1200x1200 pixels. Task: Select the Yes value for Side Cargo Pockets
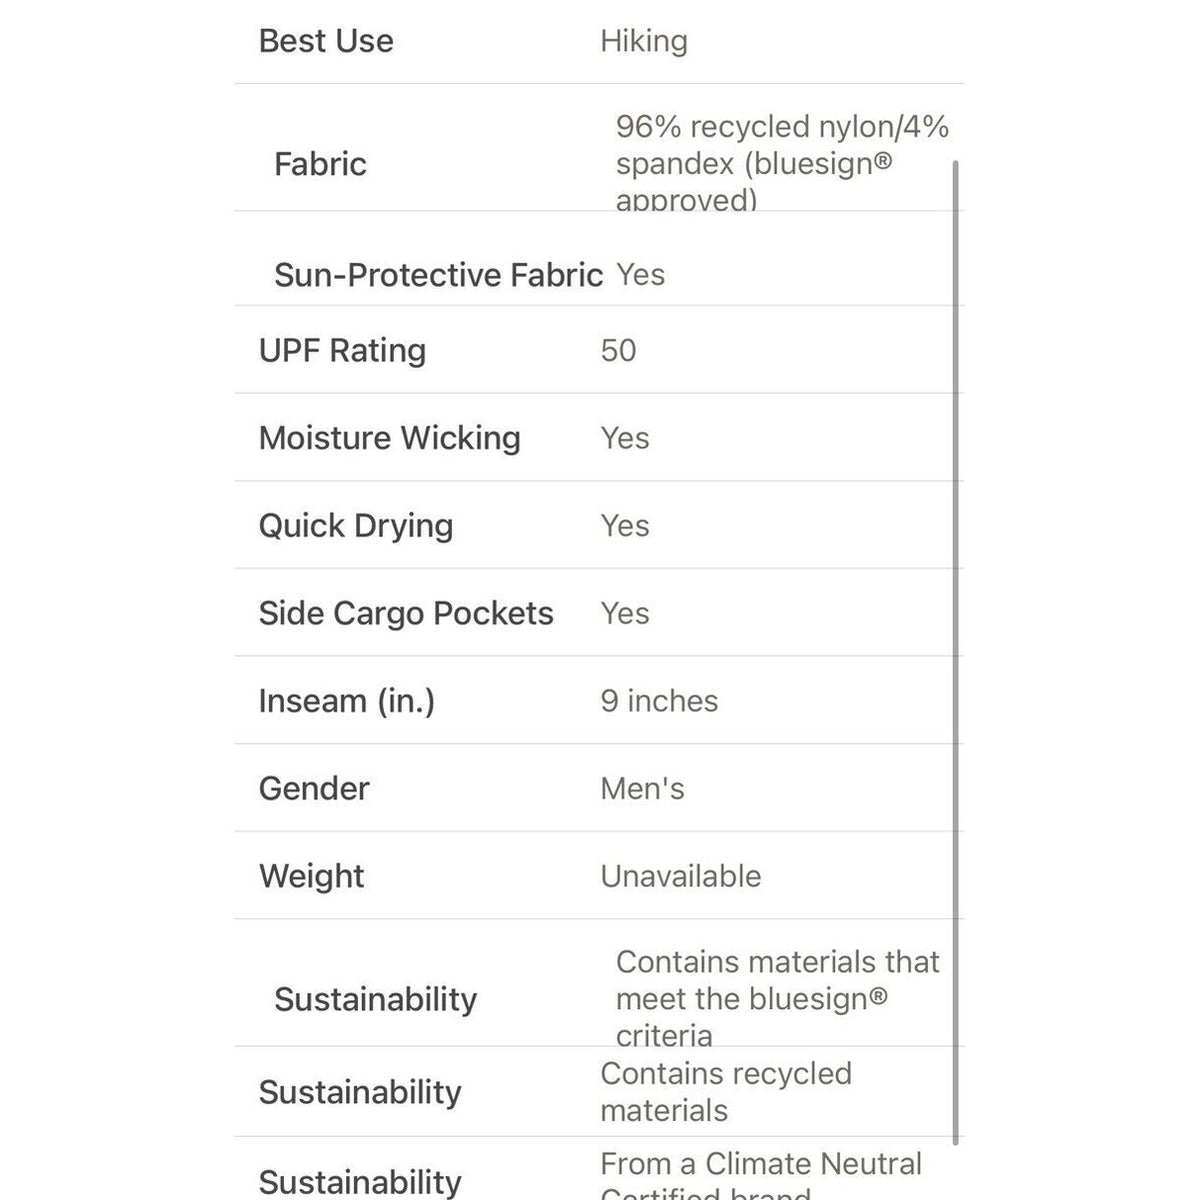(x=625, y=613)
